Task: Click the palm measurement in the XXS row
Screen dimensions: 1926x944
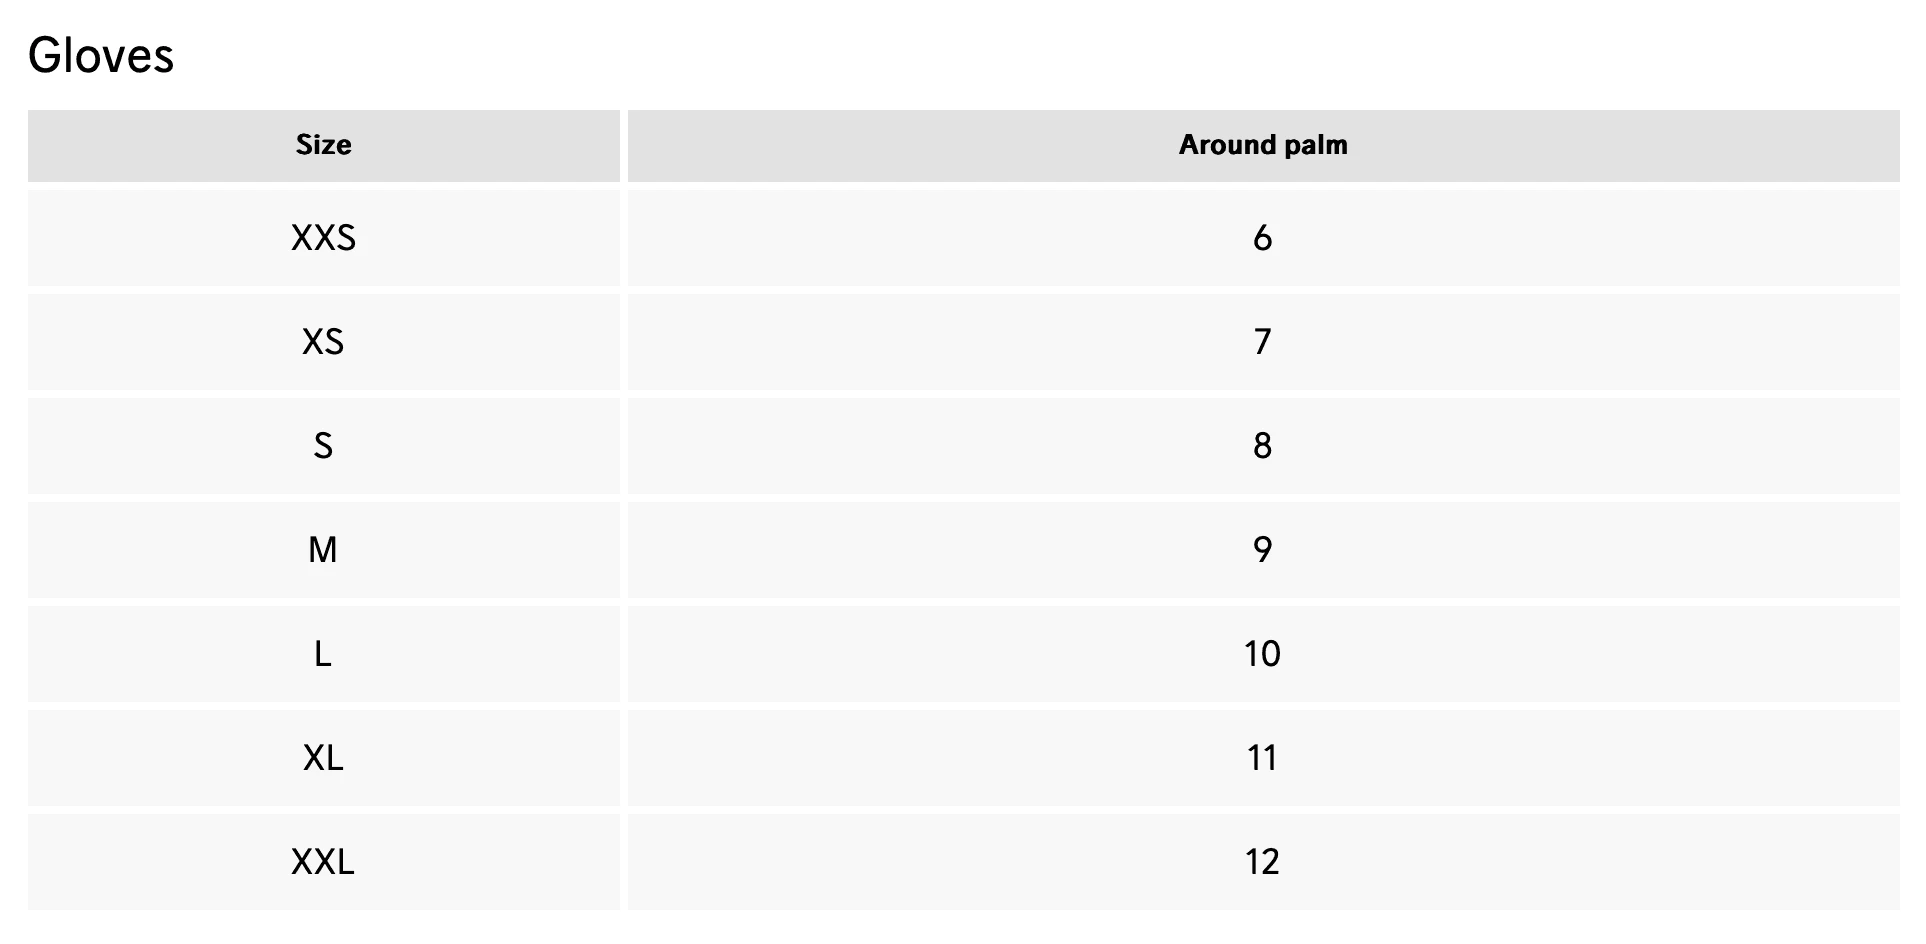Action: [1262, 238]
